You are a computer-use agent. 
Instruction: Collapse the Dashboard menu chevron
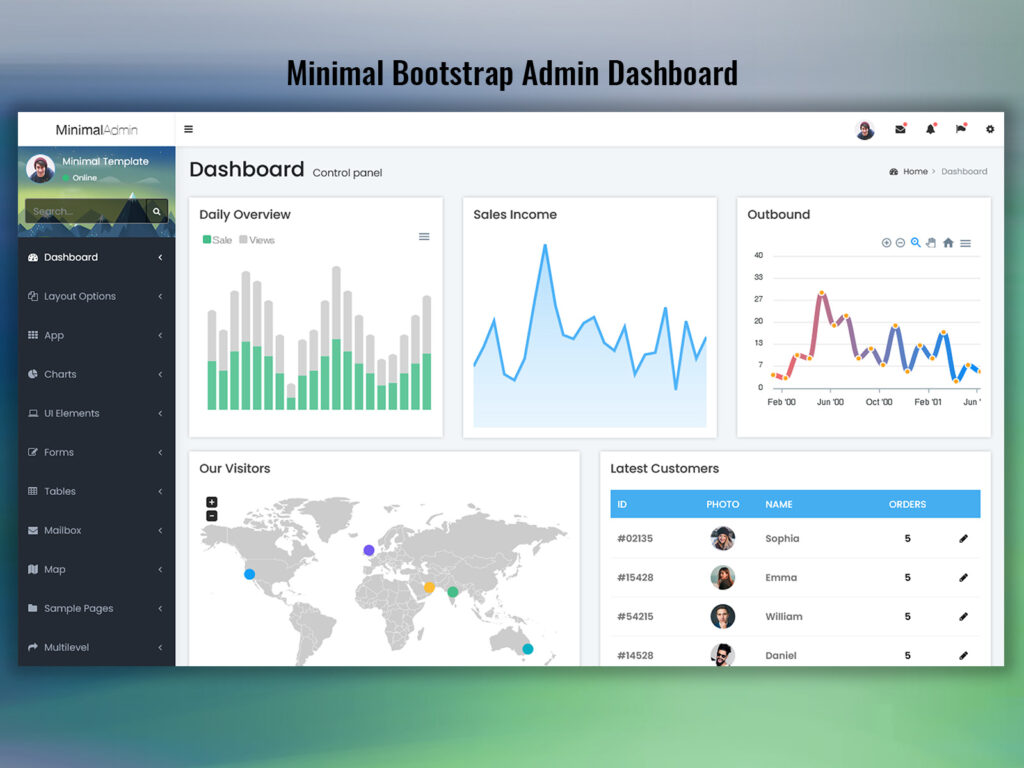point(160,257)
